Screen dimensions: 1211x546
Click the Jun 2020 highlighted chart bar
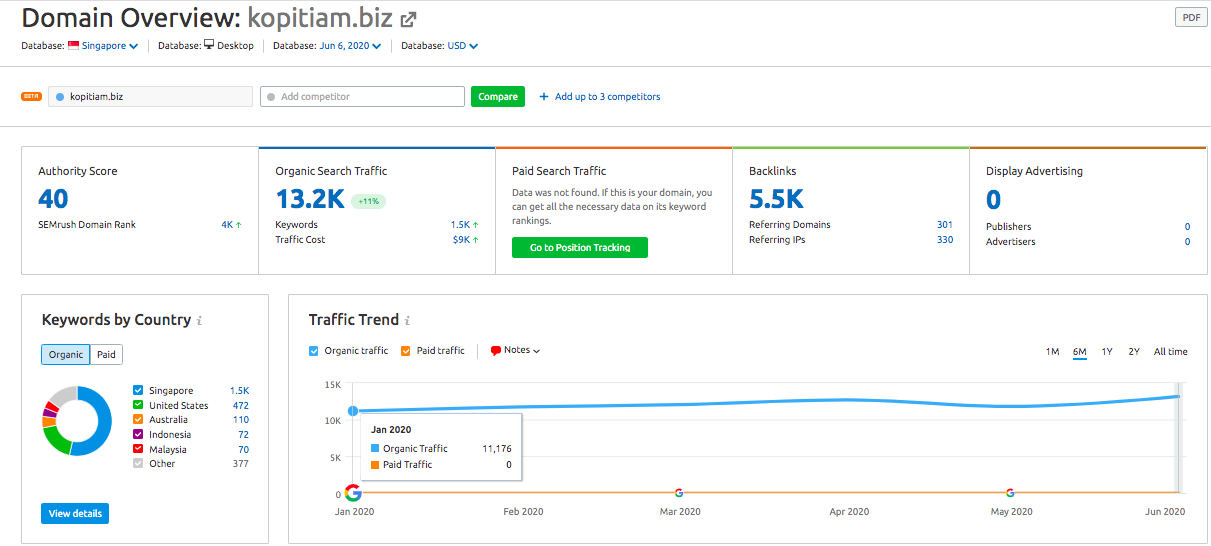[1178, 437]
